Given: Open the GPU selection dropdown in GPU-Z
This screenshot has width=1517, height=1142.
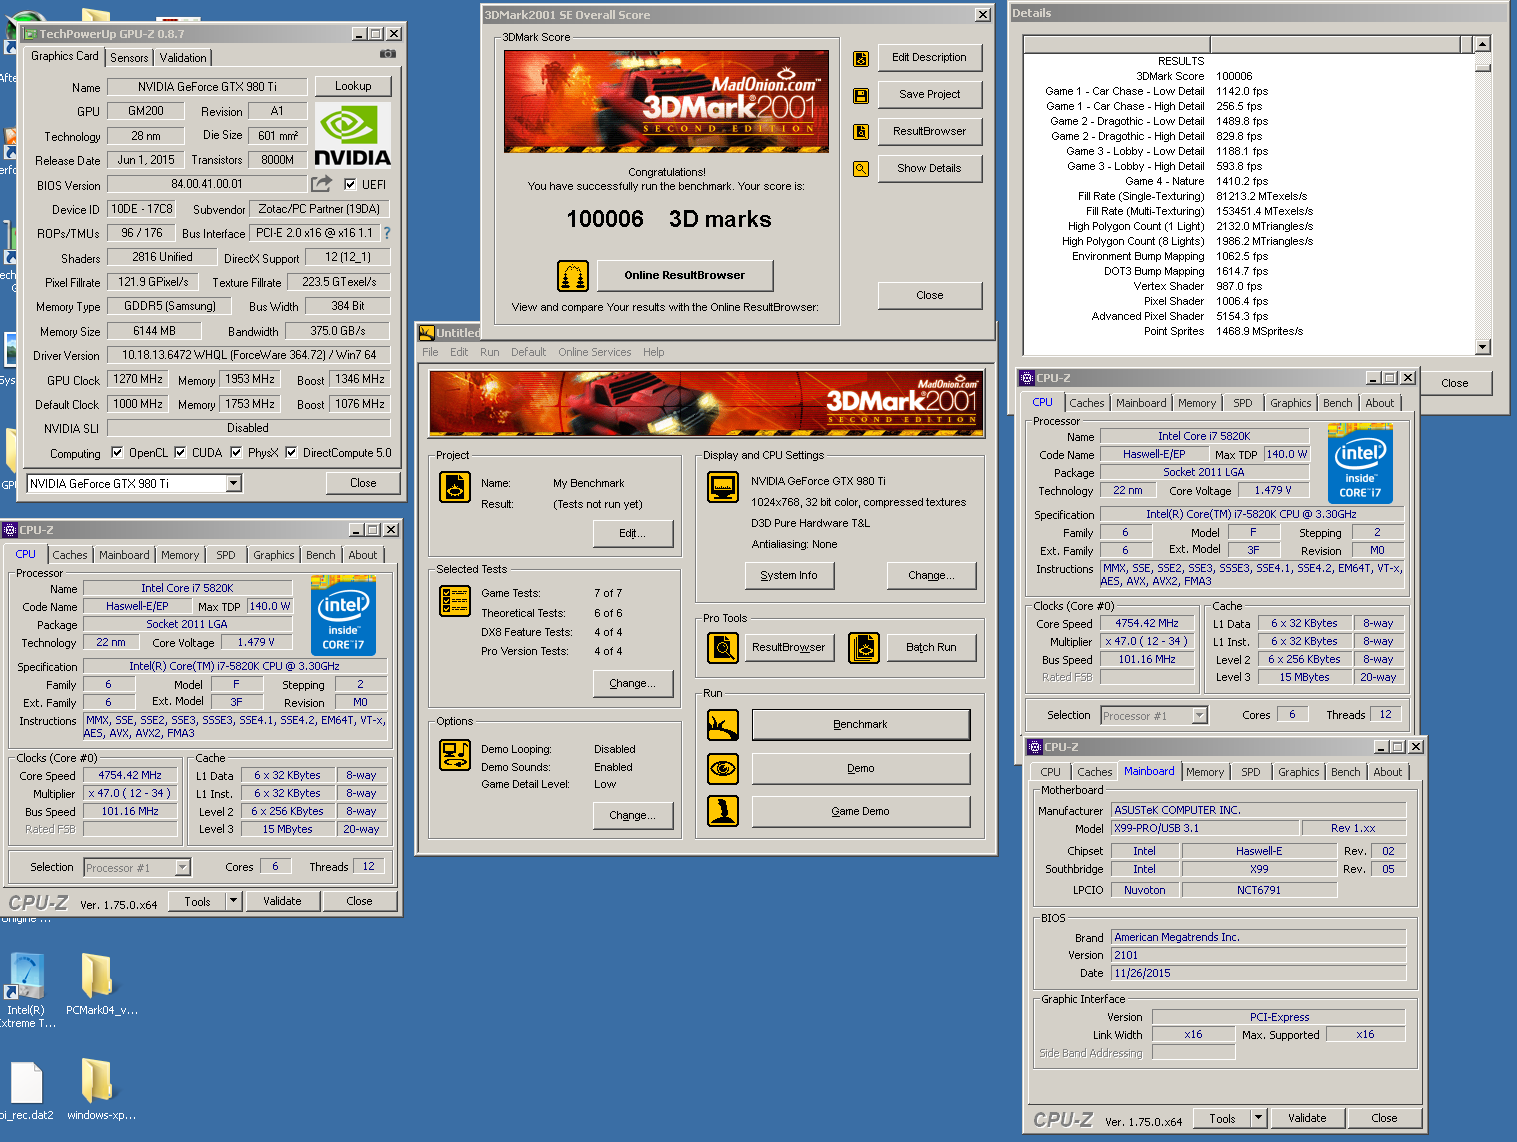Looking at the screenshot, I should pyautogui.click(x=234, y=483).
